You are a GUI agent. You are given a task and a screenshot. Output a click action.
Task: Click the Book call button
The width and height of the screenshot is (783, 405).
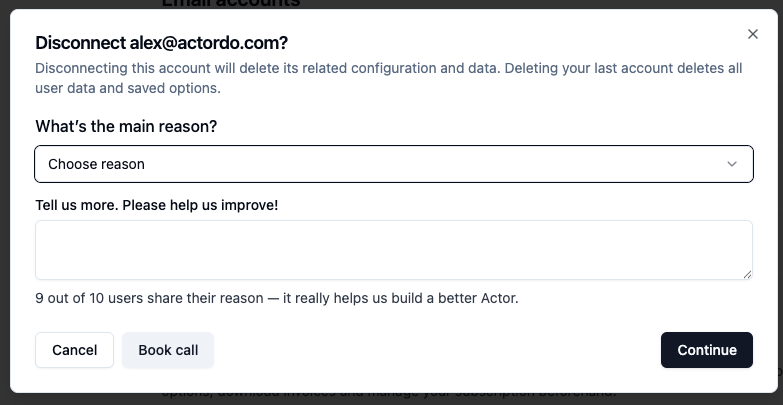point(168,350)
